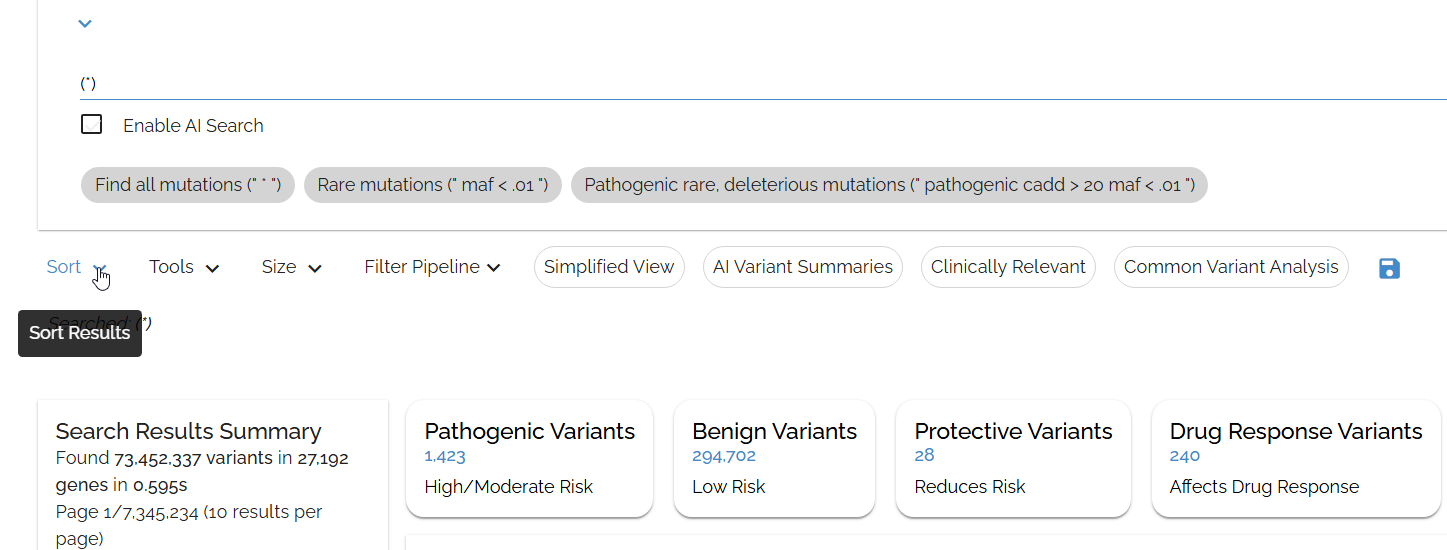
Task: Click the Pathogenic Variants count 1,423
Action: [445, 456]
